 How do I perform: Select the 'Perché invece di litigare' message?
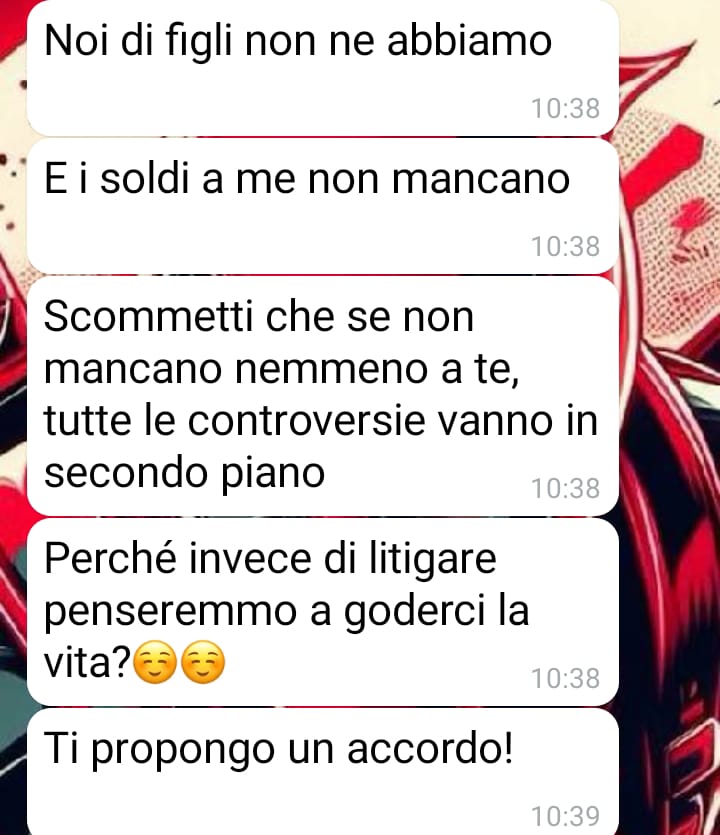[x=323, y=612]
